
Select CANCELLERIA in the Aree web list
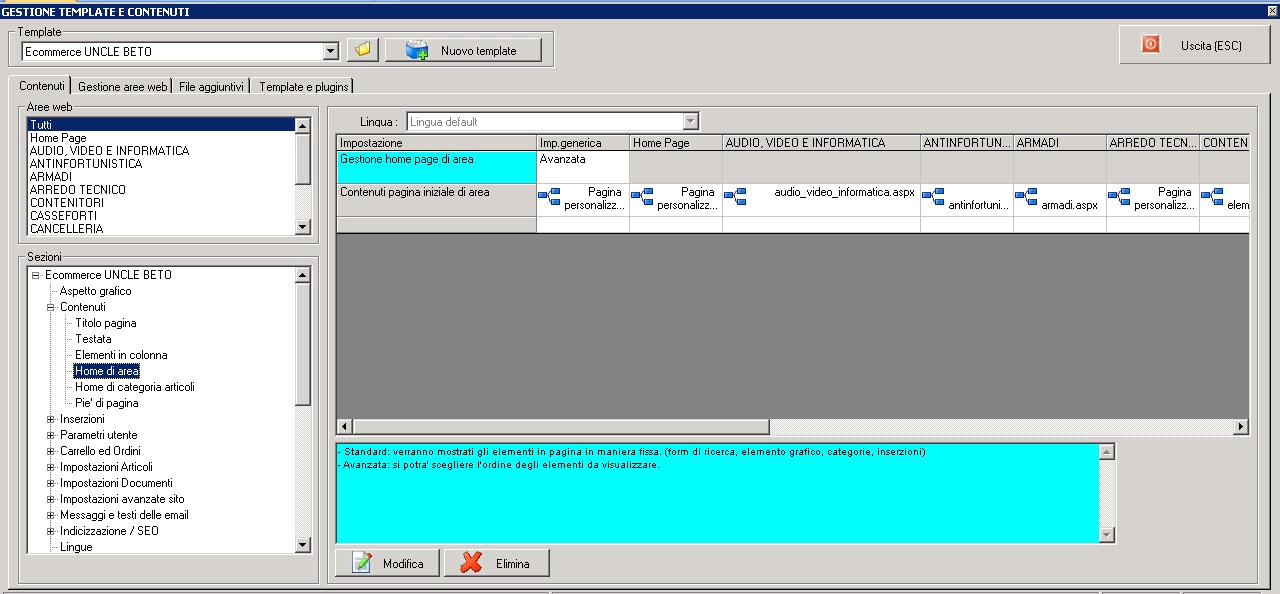pyautogui.click(x=162, y=228)
